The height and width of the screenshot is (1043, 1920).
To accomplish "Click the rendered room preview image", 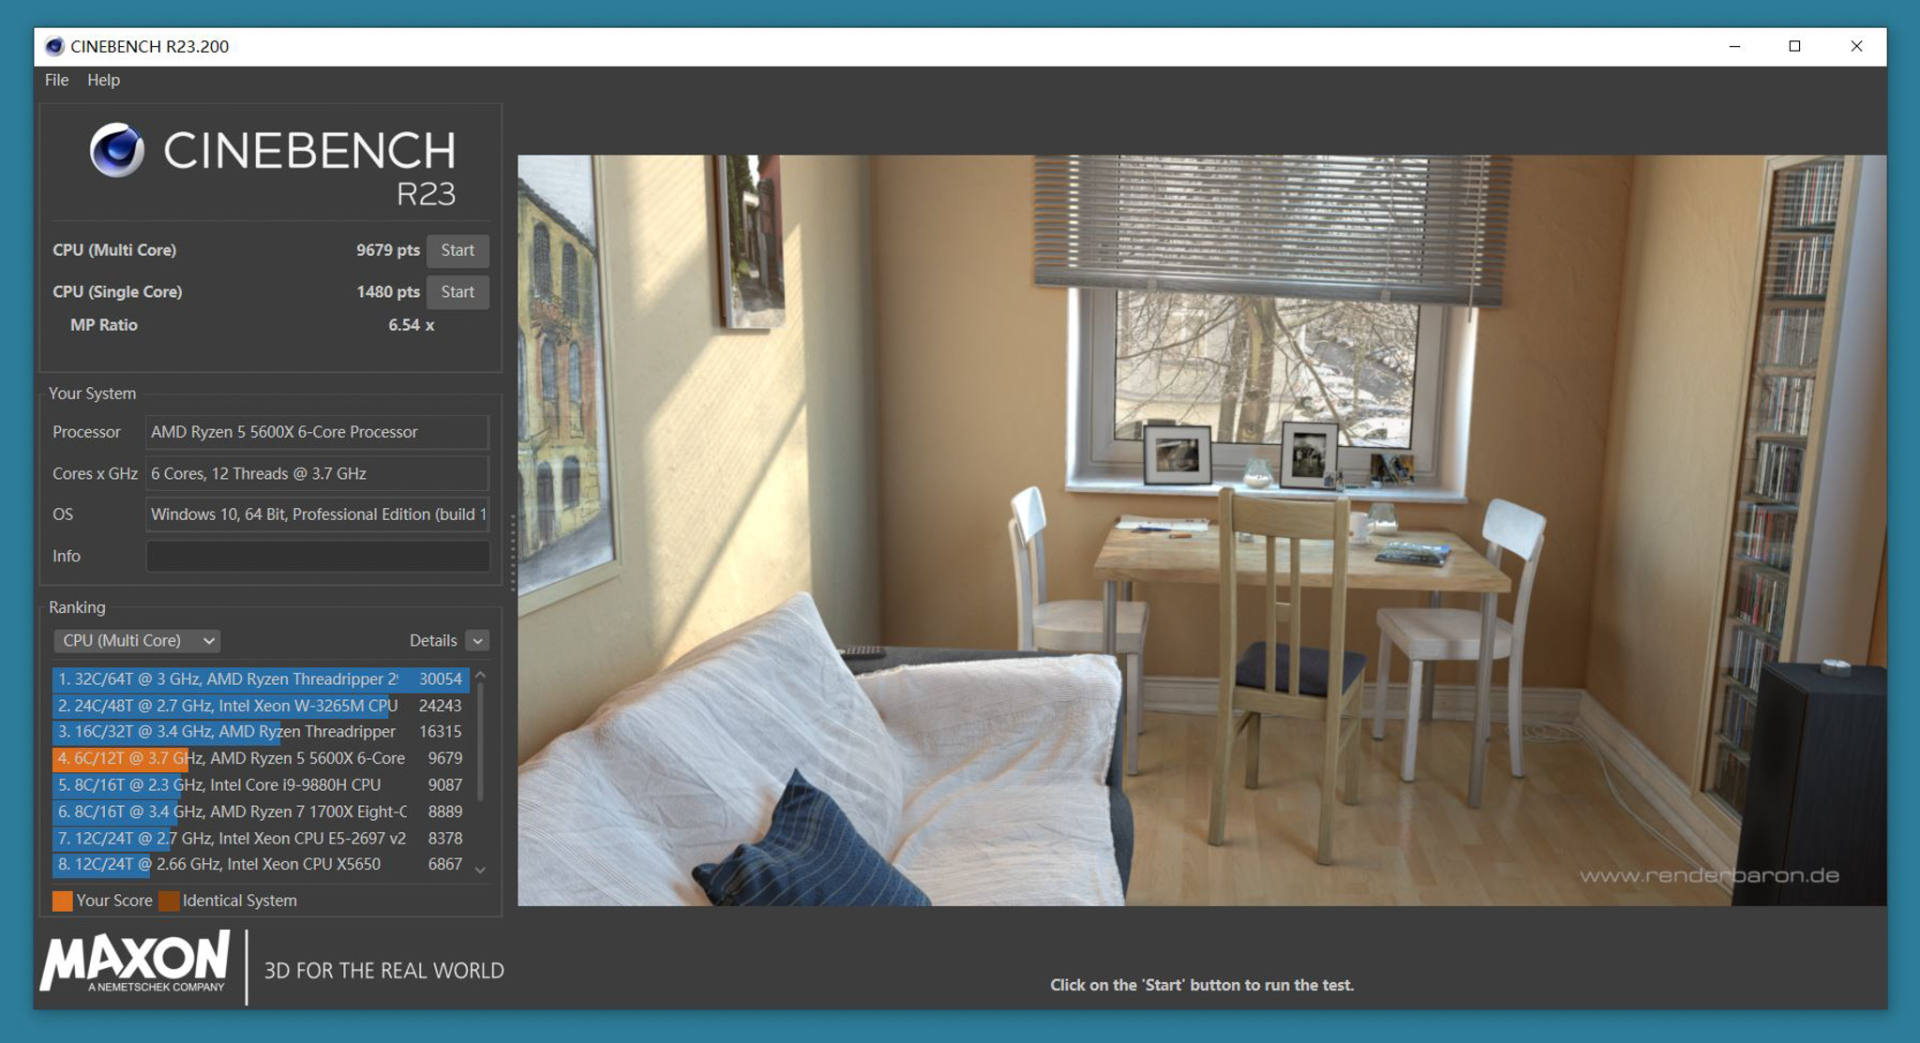I will (1201, 530).
